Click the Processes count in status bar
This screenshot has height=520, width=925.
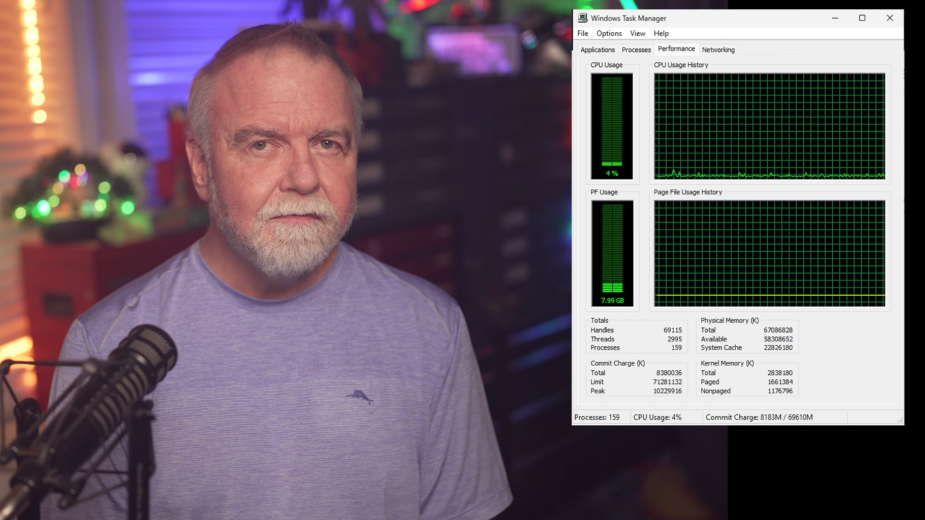(x=598, y=417)
